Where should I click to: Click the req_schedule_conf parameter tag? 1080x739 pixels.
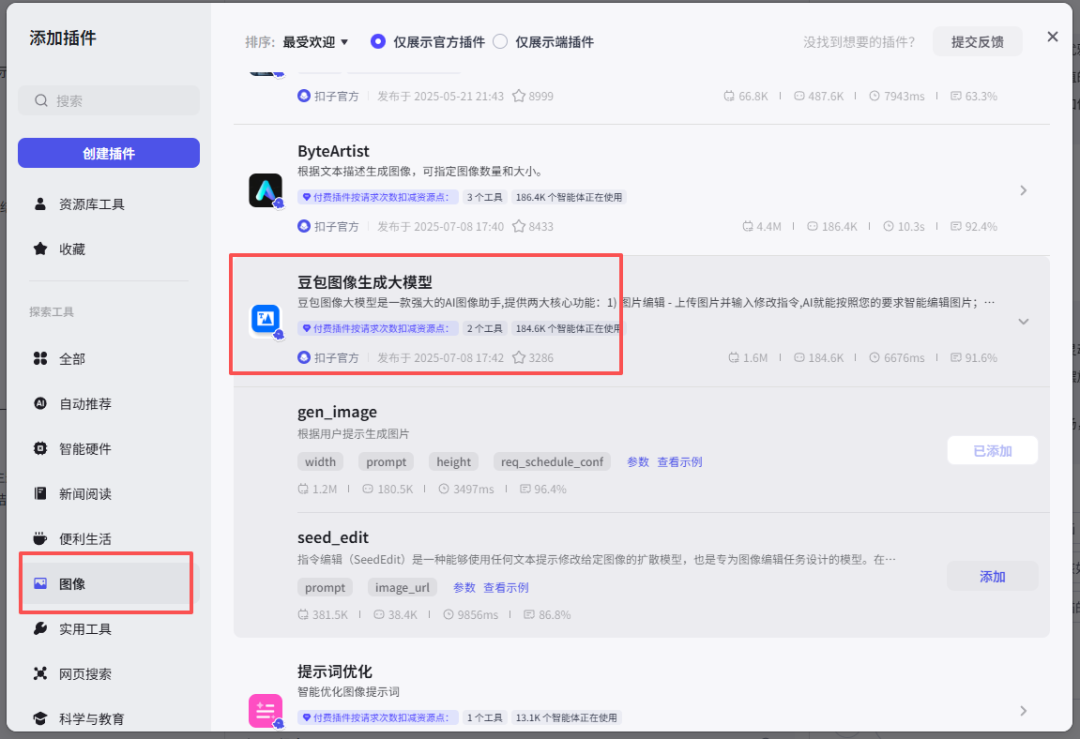click(552, 461)
